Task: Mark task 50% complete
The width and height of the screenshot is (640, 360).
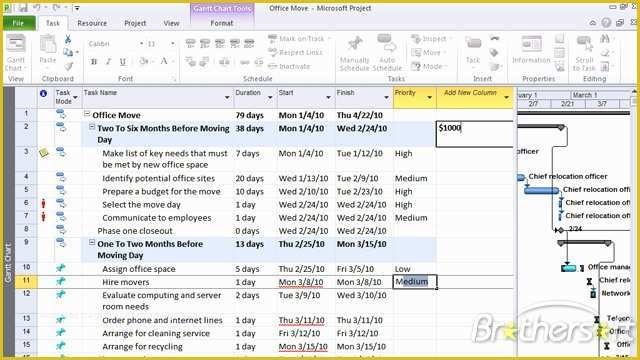Action: point(220,43)
